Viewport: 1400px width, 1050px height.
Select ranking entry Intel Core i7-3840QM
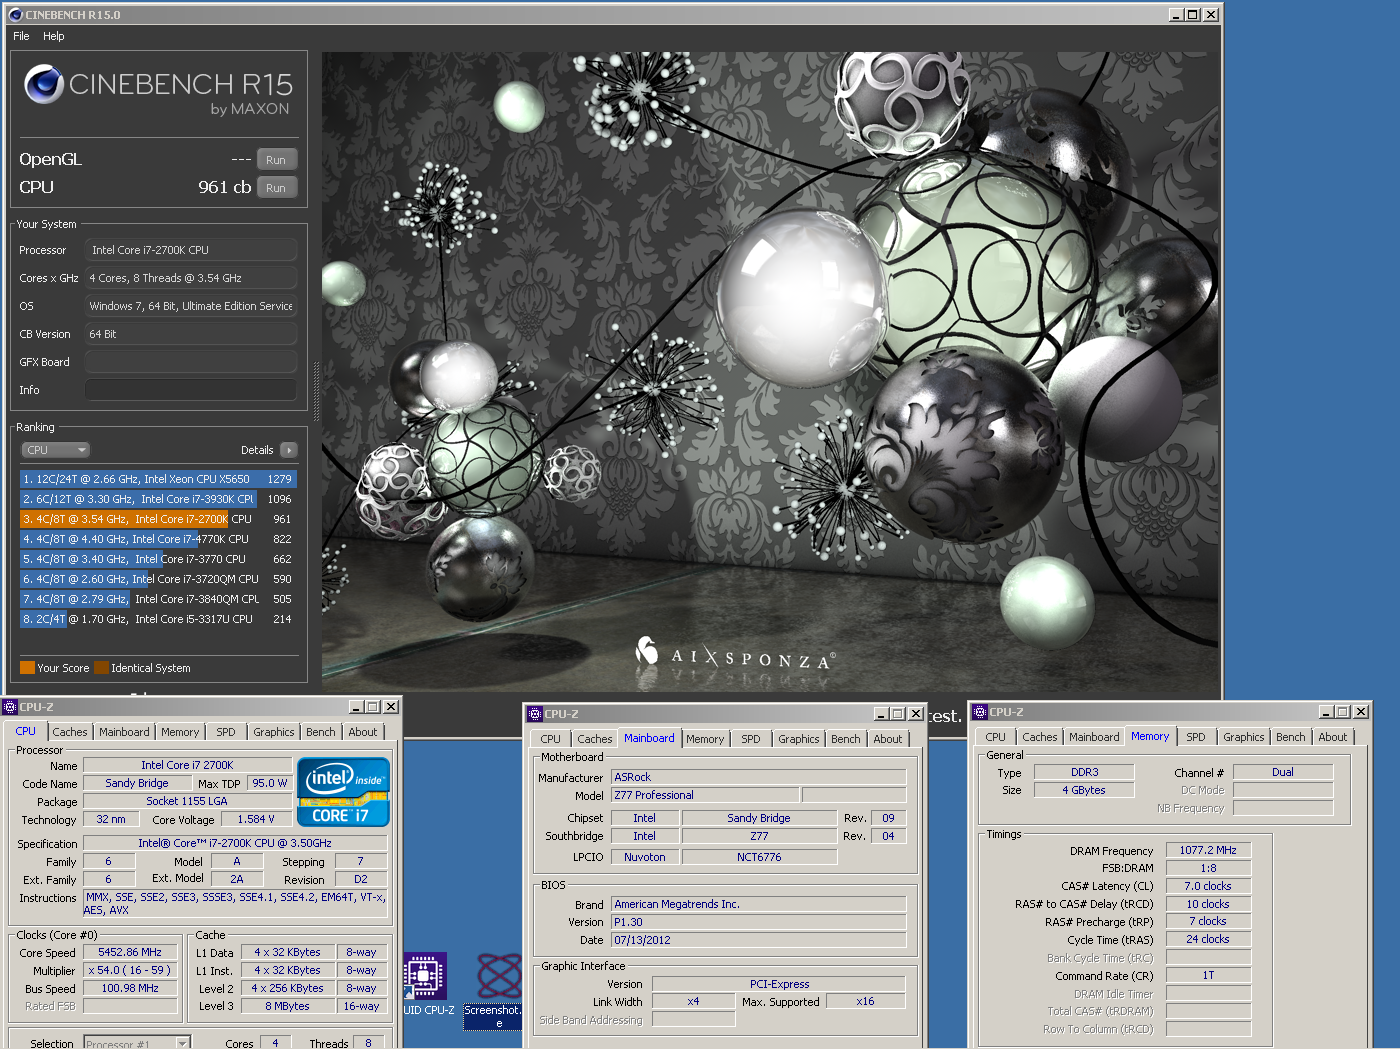pyautogui.click(x=158, y=599)
